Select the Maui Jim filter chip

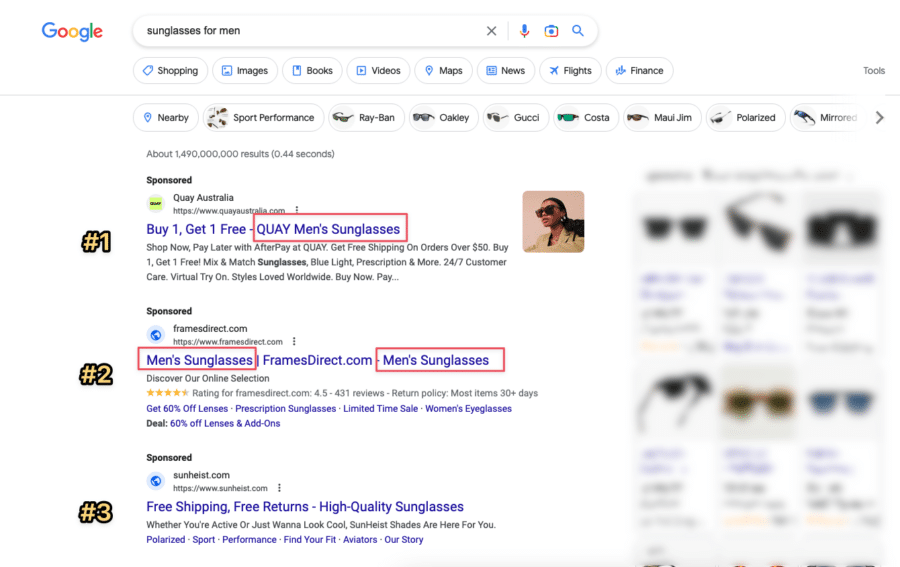[662, 118]
